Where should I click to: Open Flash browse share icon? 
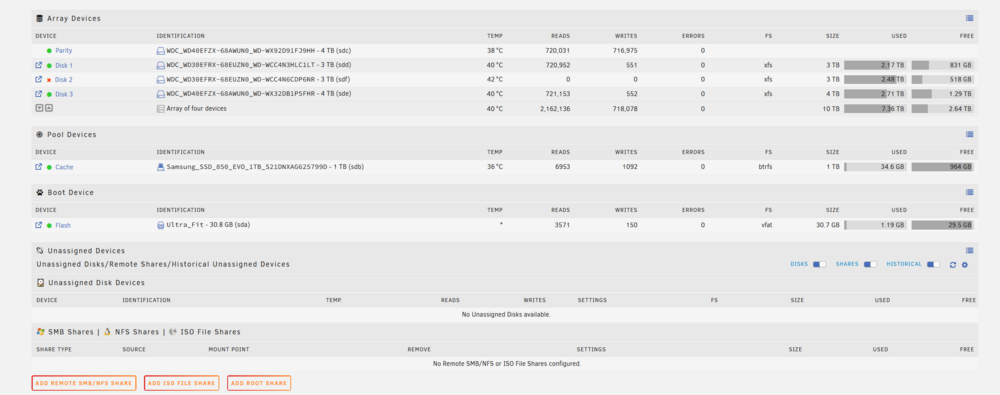[38, 225]
